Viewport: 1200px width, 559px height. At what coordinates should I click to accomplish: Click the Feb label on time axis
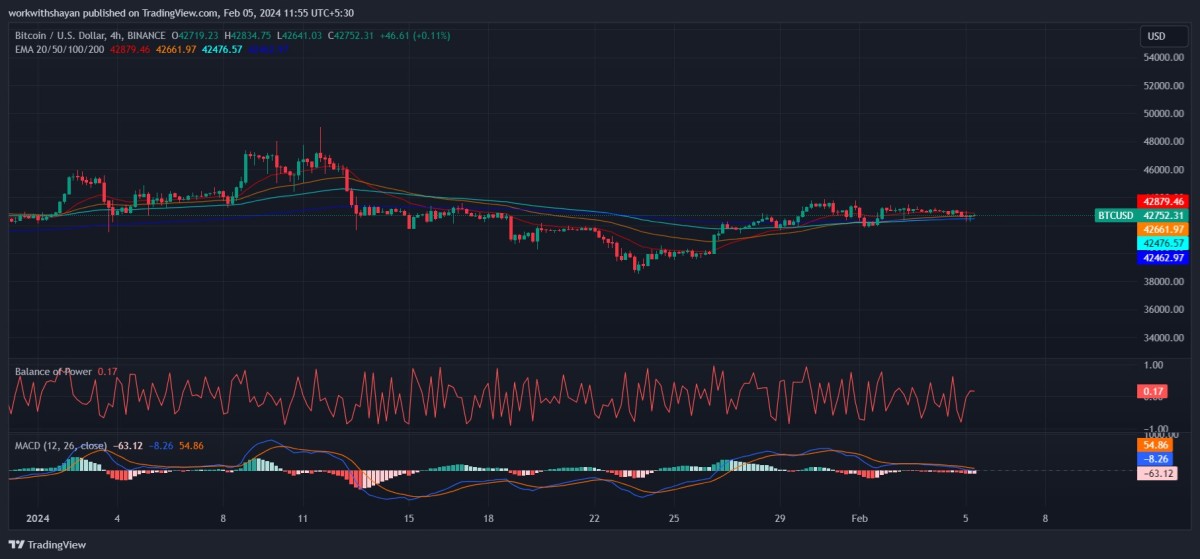coord(858,519)
